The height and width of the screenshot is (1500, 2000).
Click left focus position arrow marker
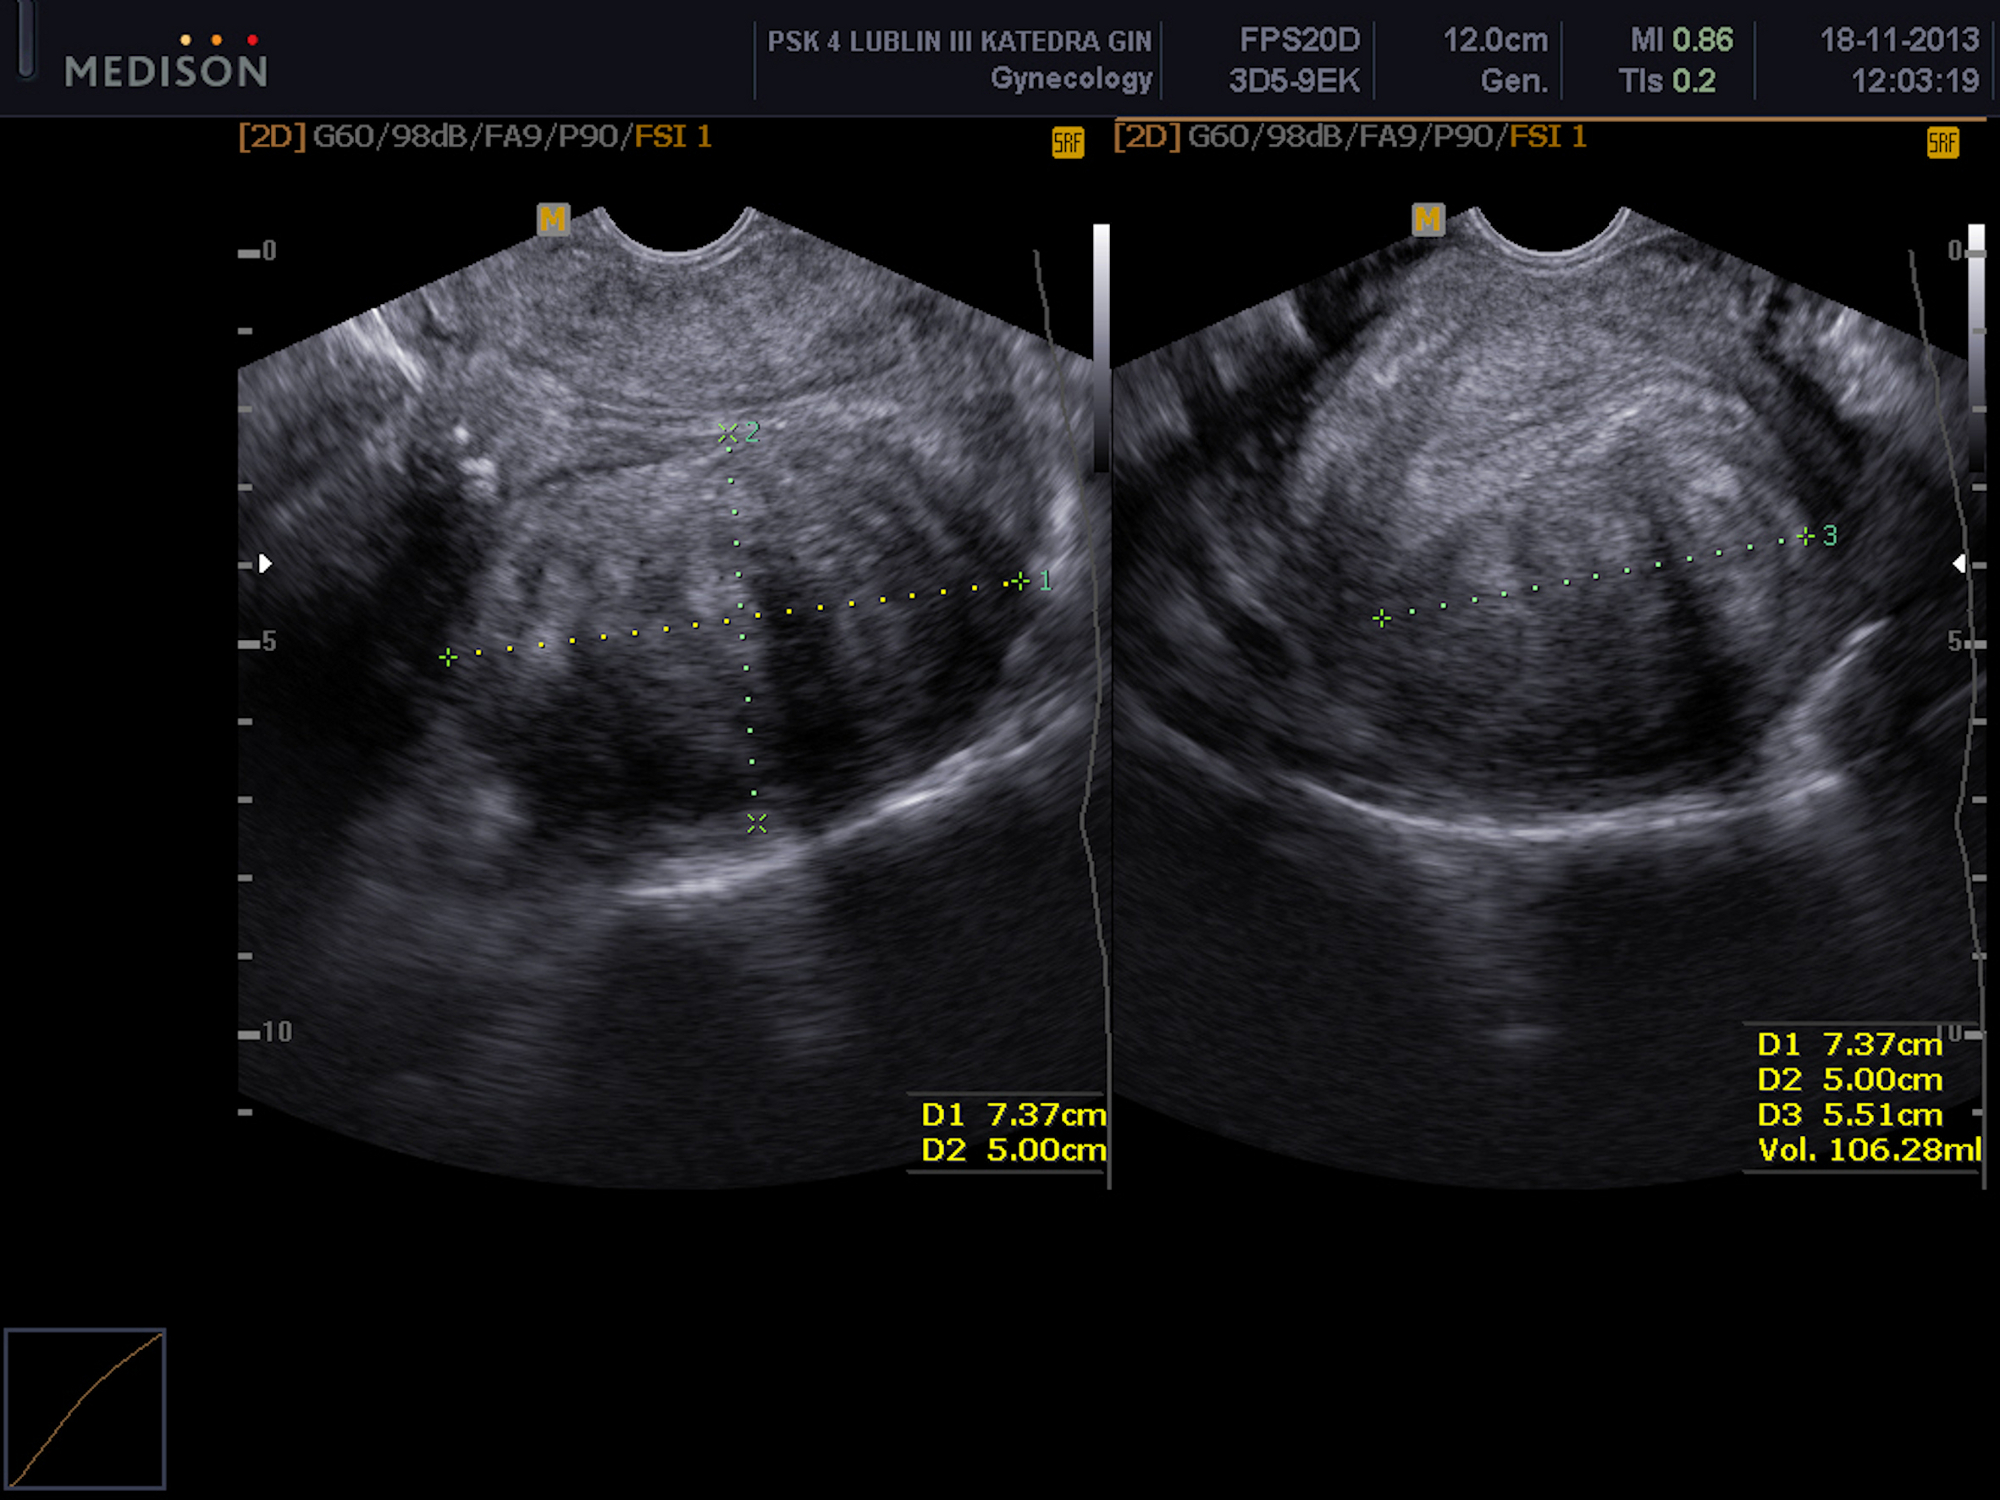point(265,564)
